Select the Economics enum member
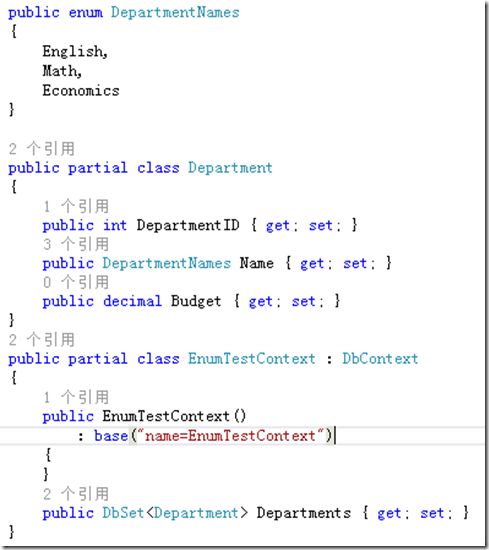Screen dimensions: 489x550 pos(81,90)
